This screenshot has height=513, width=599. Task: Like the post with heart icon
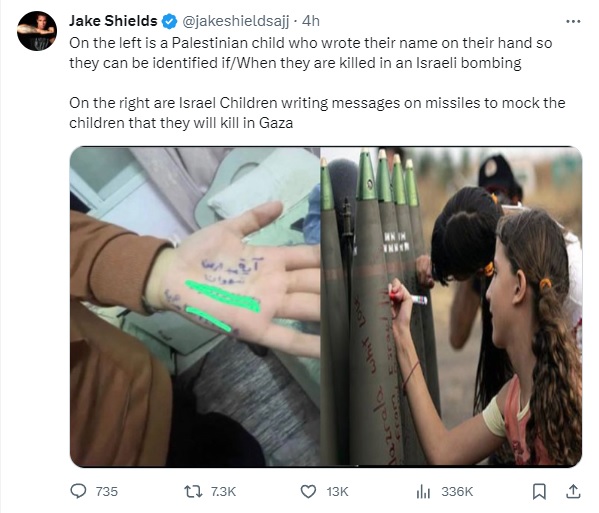click(x=308, y=491)
